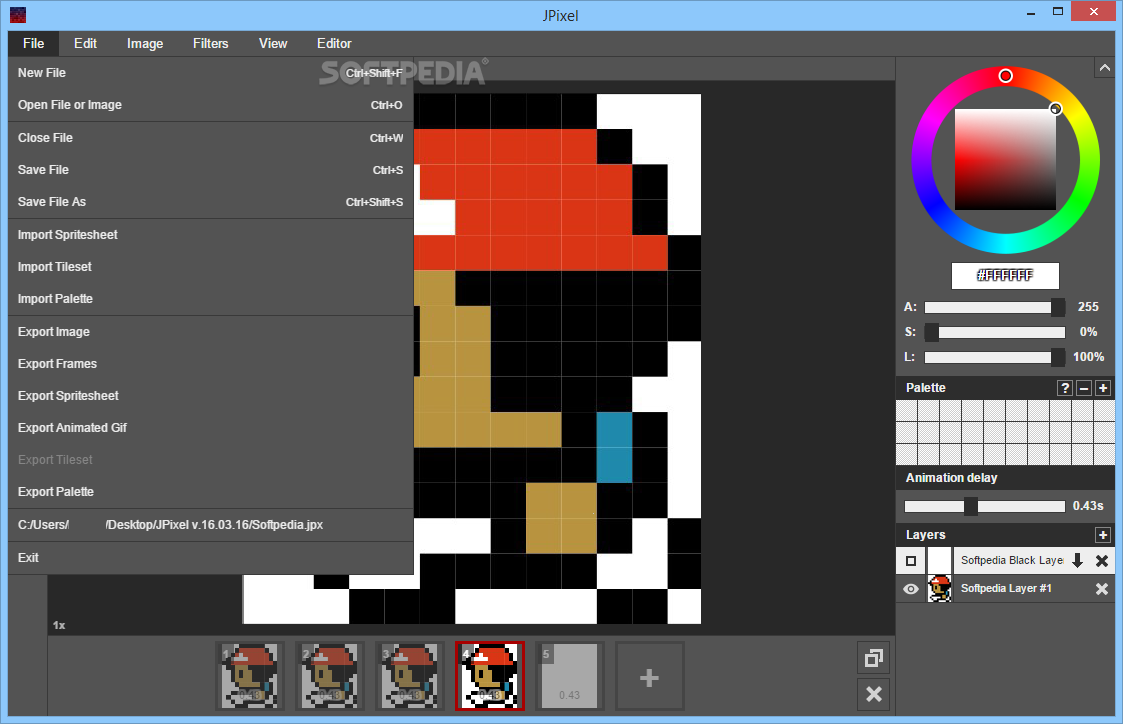Image resolution: width=1123 pixels, height=724 pixels.
Task: Click Save File menu entry
Action: click(211, 170)
